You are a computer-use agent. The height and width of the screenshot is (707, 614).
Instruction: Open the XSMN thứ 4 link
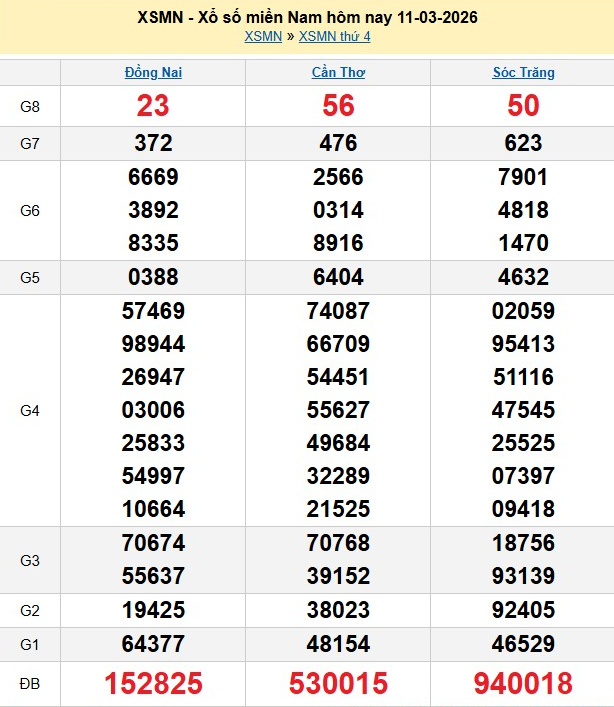pyautogui.click(x=334, y=36)
